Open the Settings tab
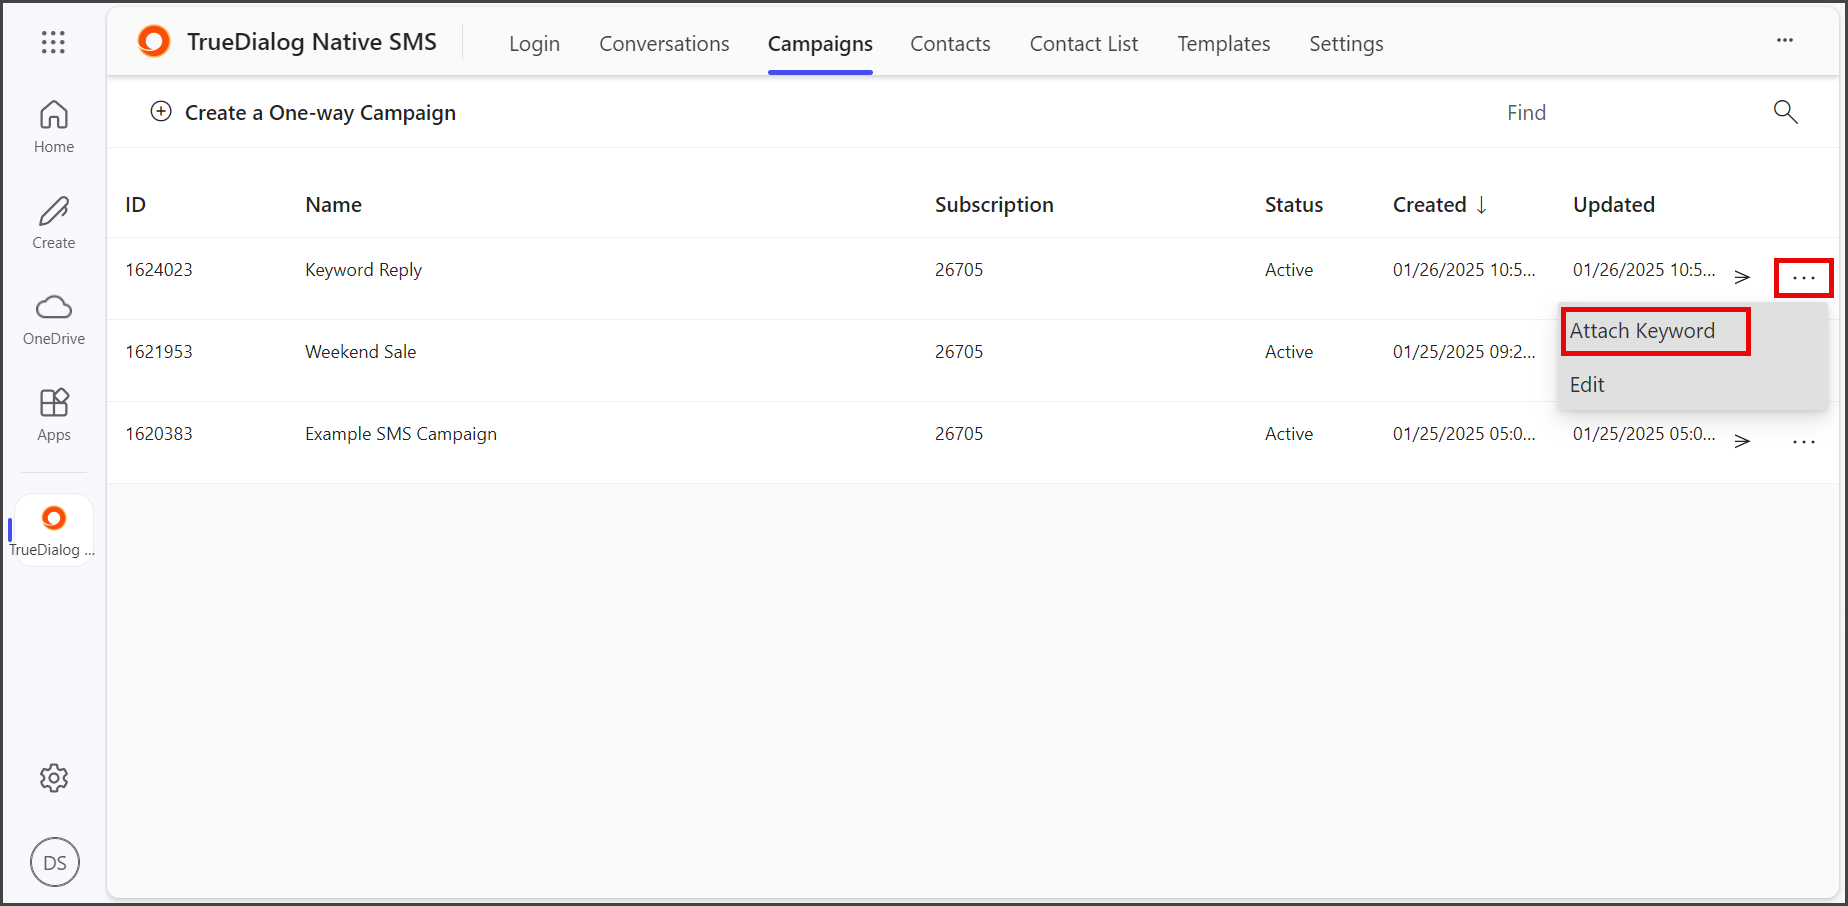Viewport: 1848px width, 906px height. click(1346, 44)
